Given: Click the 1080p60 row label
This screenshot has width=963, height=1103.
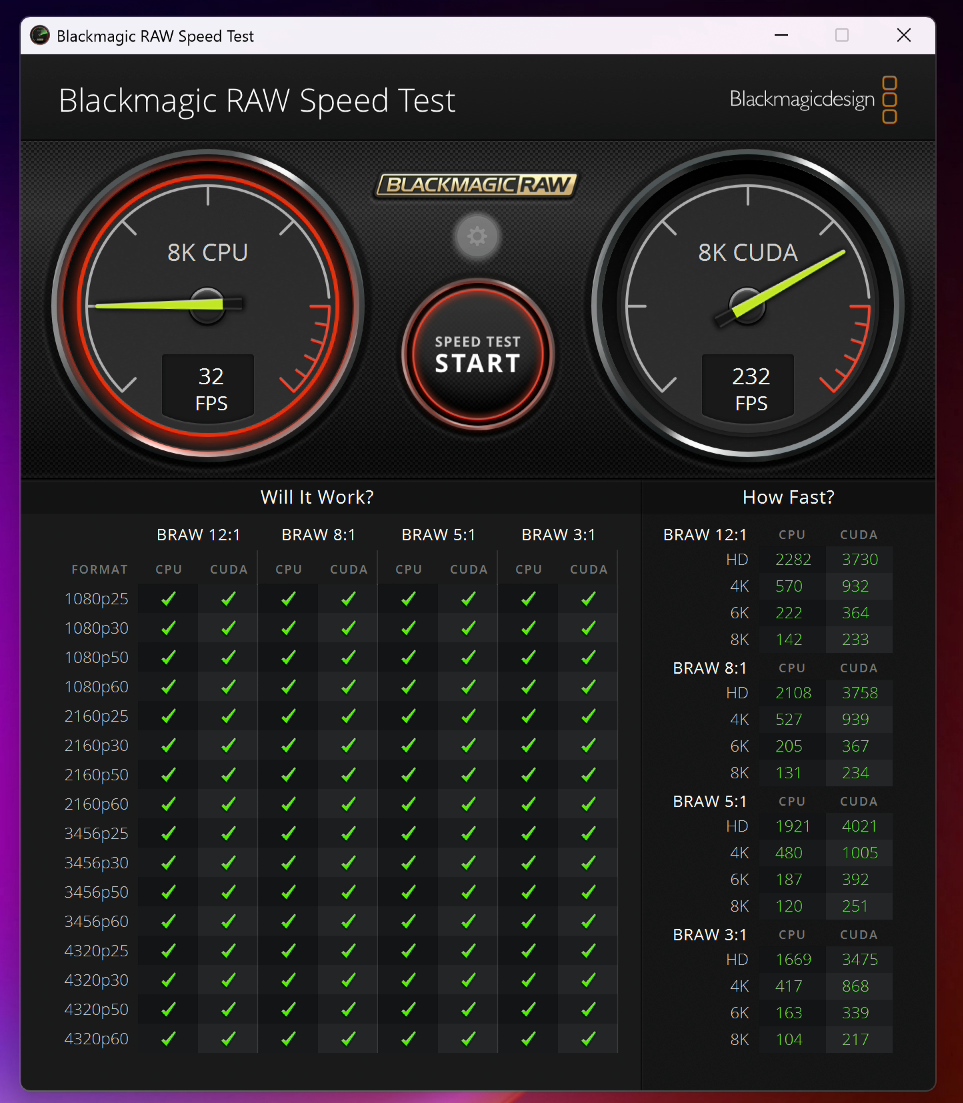Looking at the screenshot, I should (96, 687).
